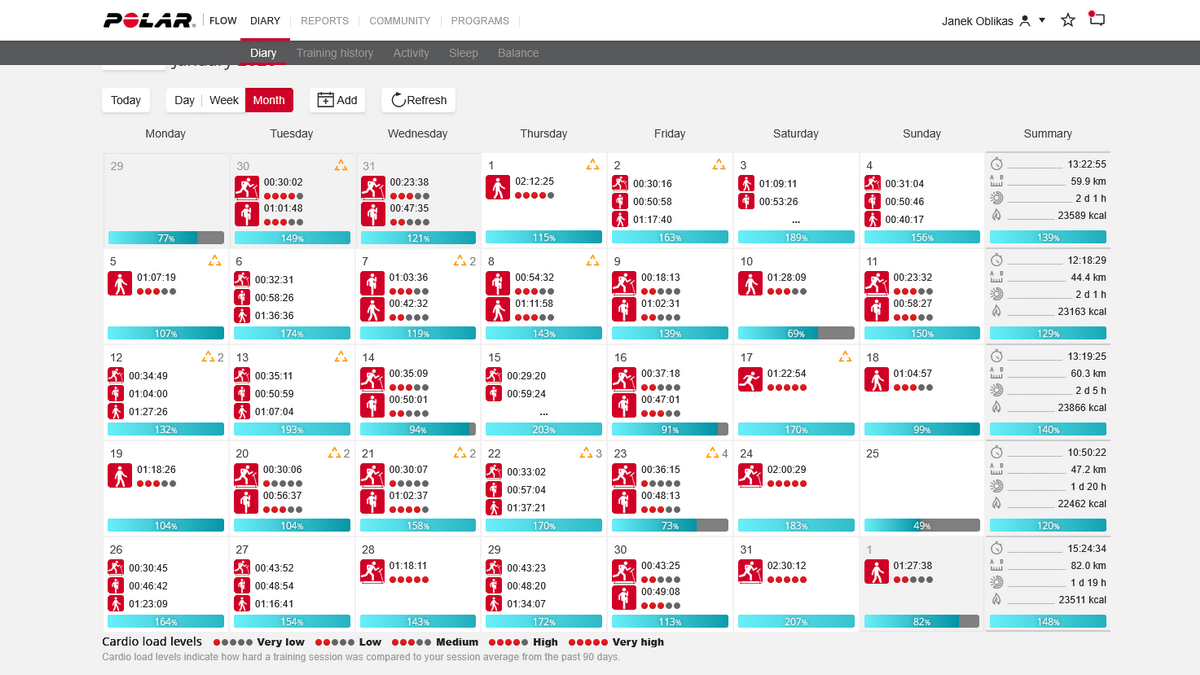
Task: Open the notifications icon in top right
Action: click(1096, 19)
